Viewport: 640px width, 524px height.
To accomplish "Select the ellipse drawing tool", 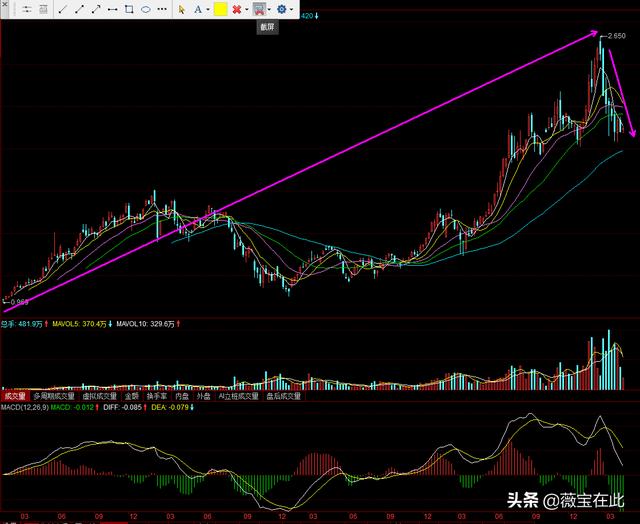I will tap(146, 9).
